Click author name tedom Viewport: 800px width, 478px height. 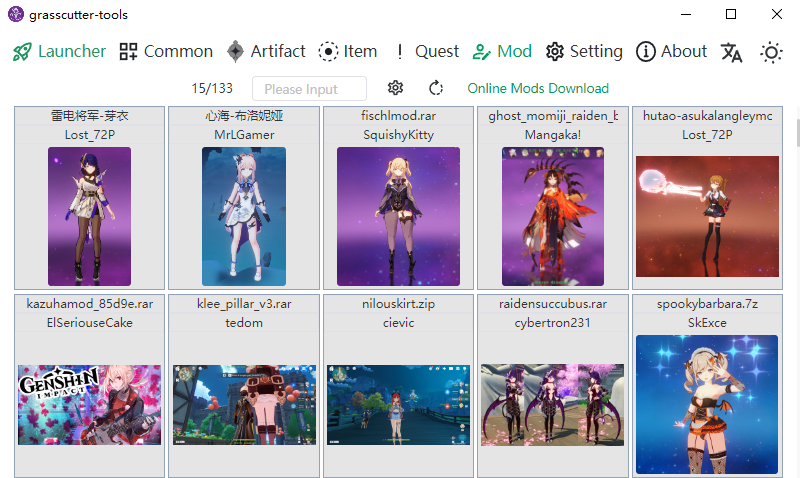[244, 323]
